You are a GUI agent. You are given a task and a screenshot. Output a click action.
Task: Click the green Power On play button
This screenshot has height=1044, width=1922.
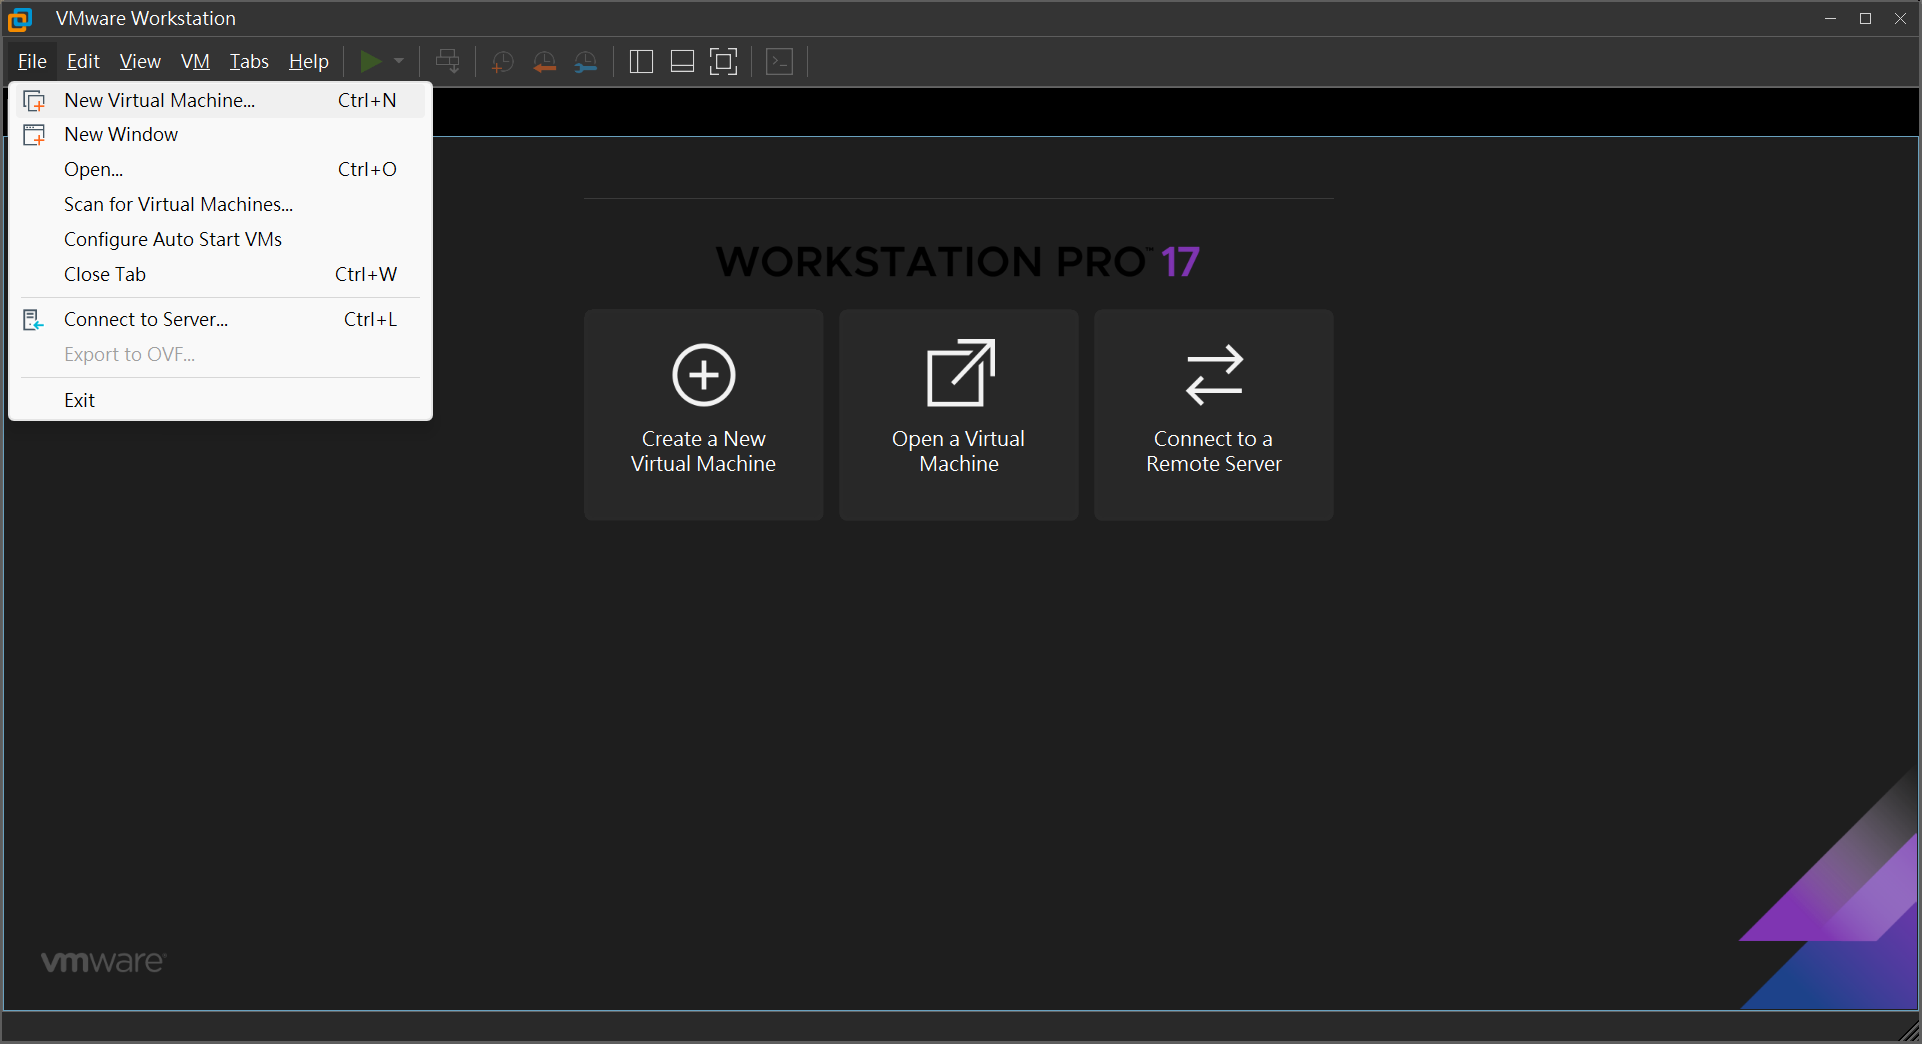click(370, 62)
